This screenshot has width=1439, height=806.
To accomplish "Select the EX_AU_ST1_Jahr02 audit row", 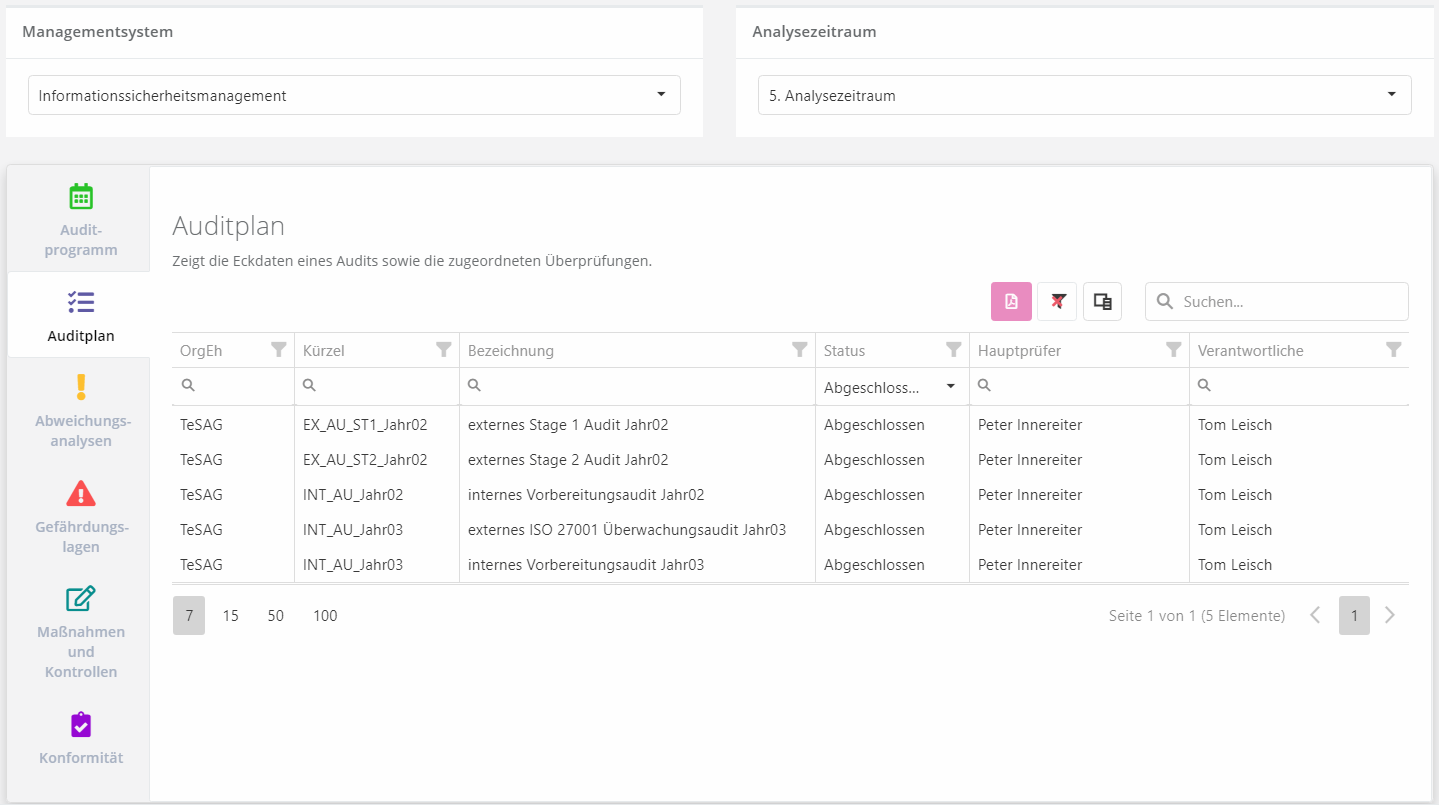I will point(568,425).
